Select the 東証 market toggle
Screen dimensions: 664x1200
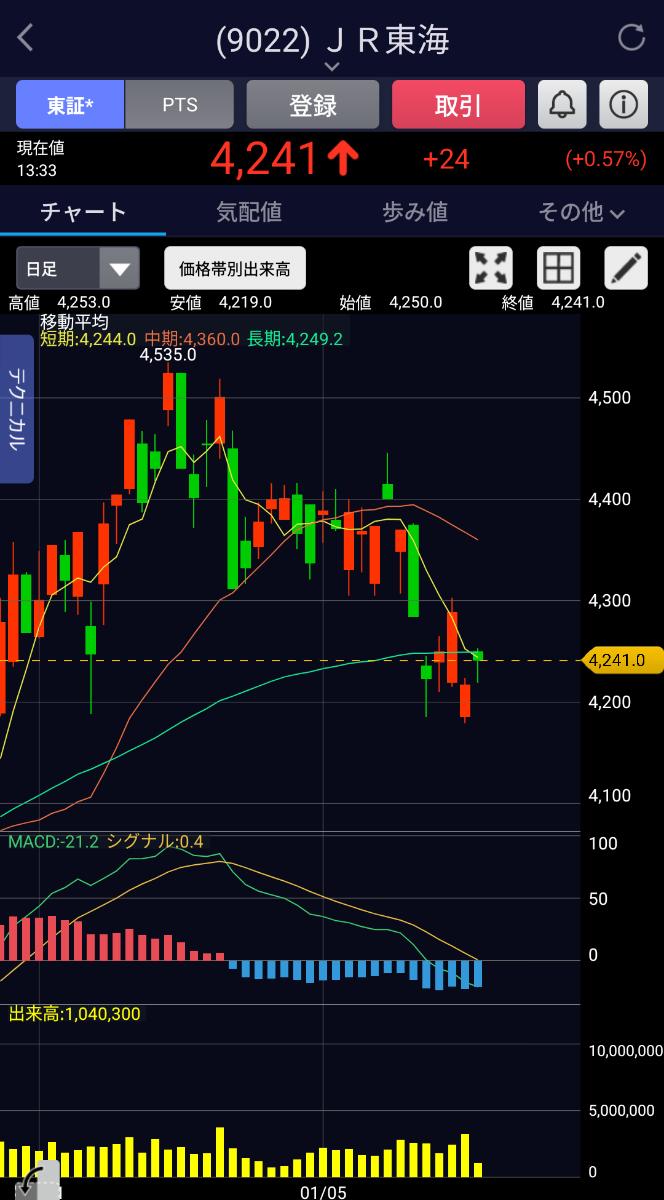(70, 104)
